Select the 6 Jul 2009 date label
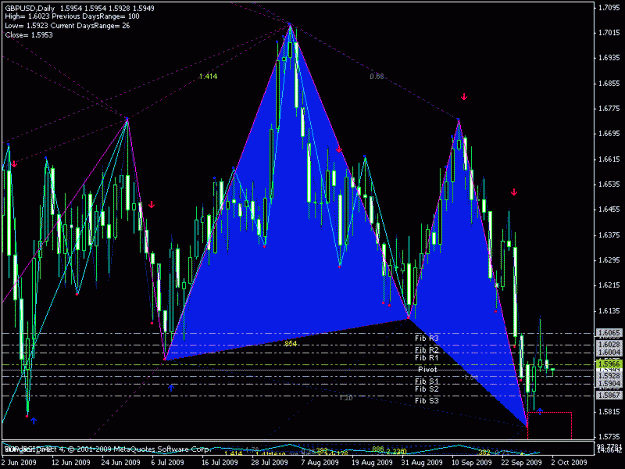Image resolution: width=625 pixels, height=469 pixels. click(167, 462)
